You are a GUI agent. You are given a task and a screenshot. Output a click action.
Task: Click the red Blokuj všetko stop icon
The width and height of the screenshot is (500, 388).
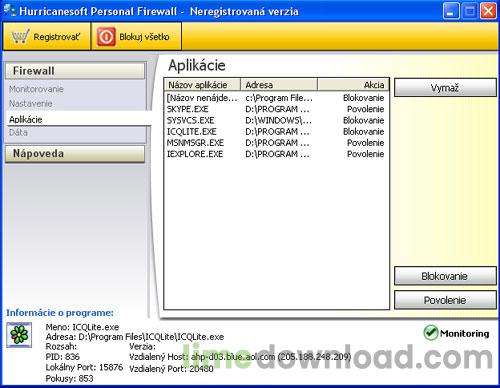point(106,37)
